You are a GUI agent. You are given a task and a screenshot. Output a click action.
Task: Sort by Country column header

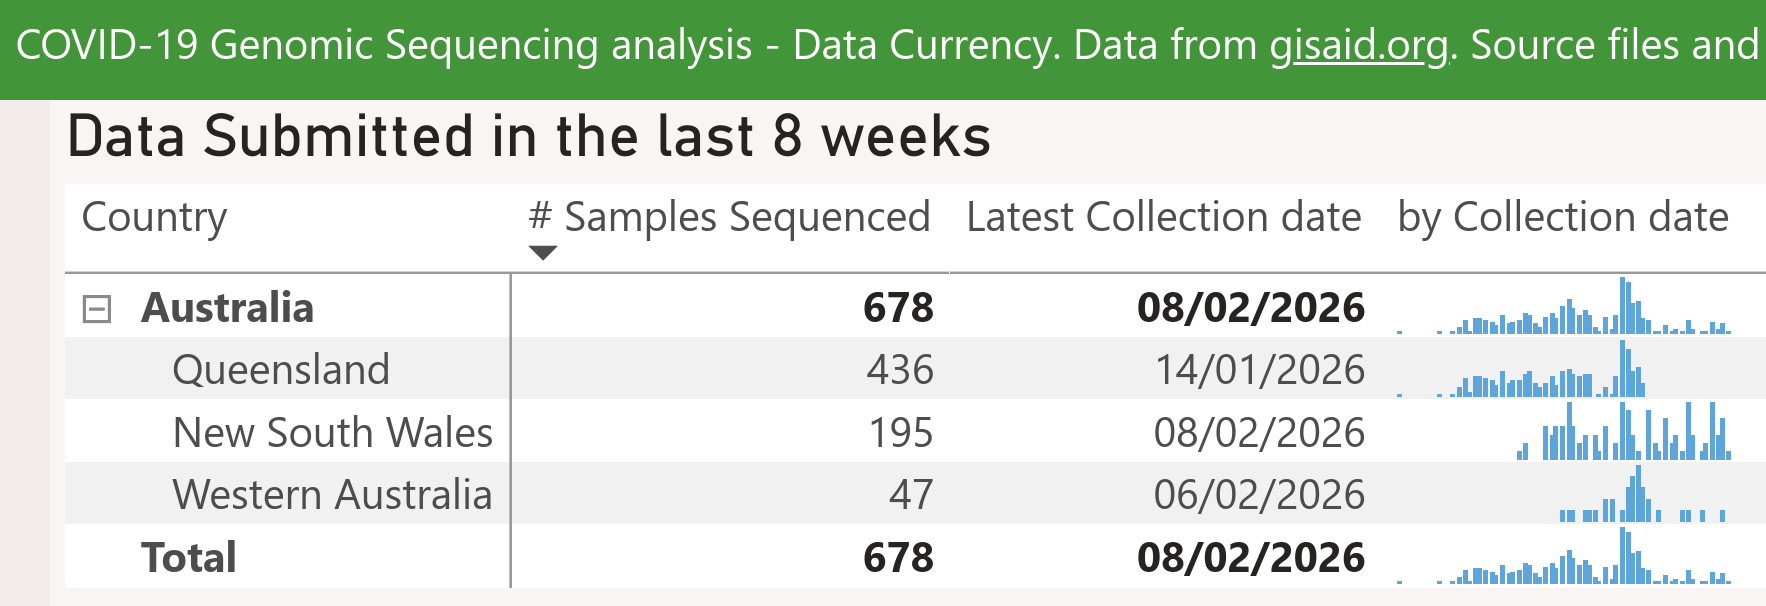tap(155, 218)
